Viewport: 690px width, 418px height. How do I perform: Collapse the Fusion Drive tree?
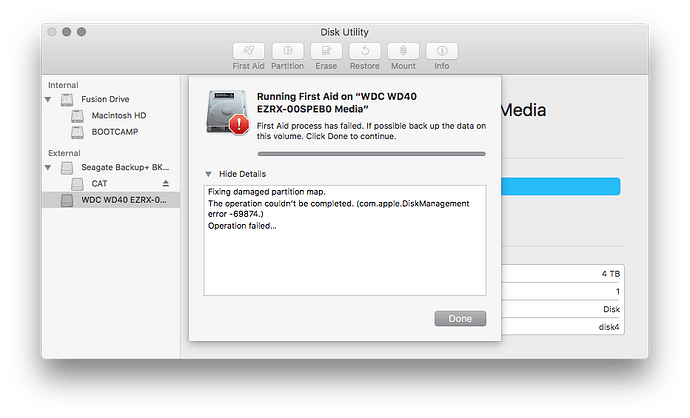[x=48, y=99]
